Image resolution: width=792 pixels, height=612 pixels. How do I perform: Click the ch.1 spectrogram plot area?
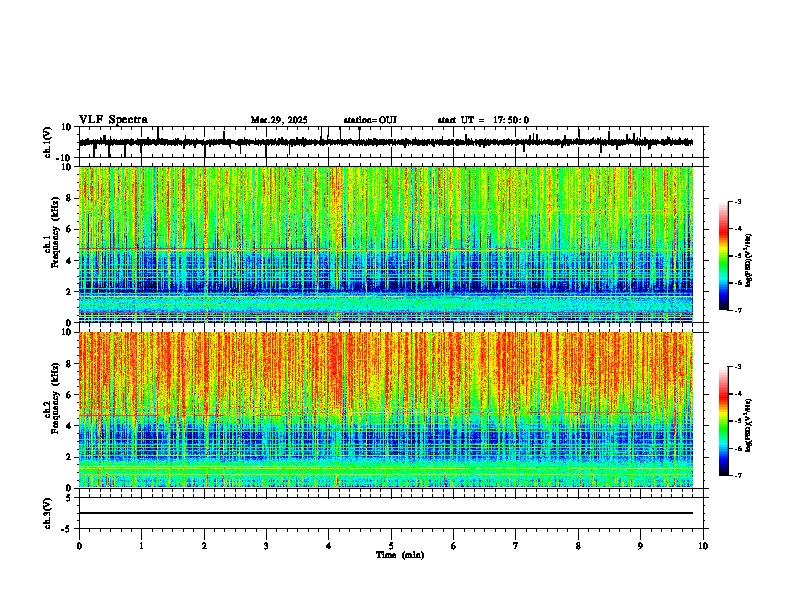tap(386, 244)
